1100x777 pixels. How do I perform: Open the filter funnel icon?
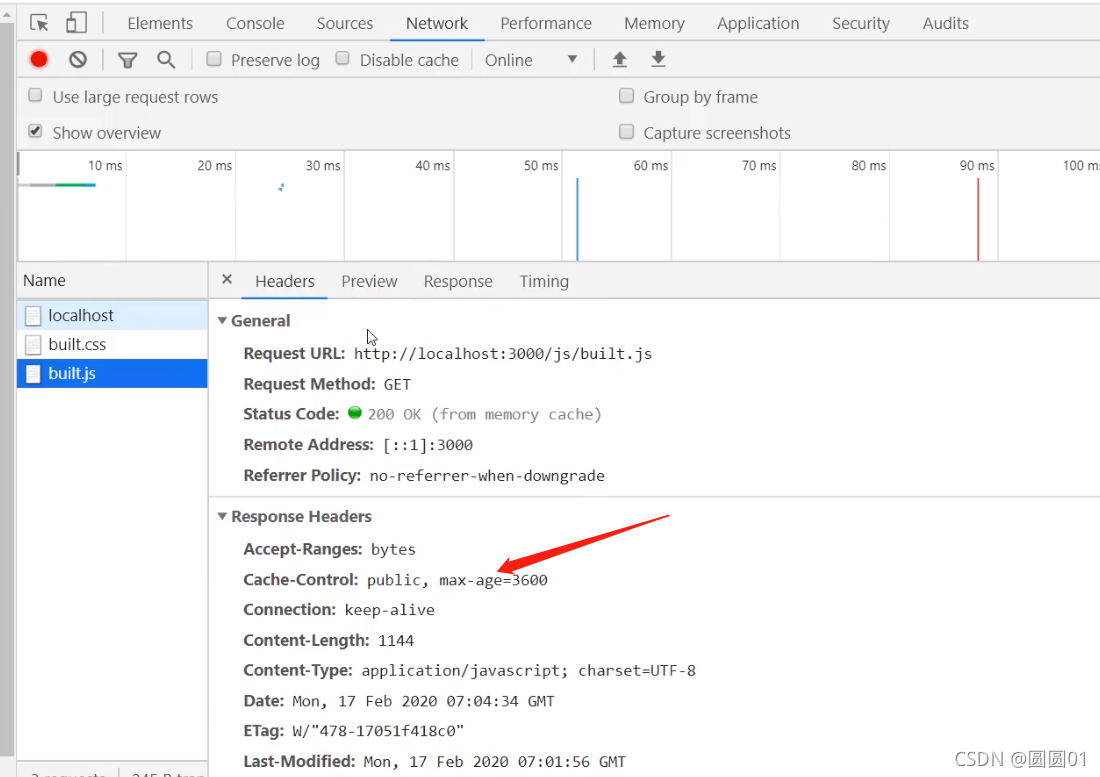pos(128,60)
